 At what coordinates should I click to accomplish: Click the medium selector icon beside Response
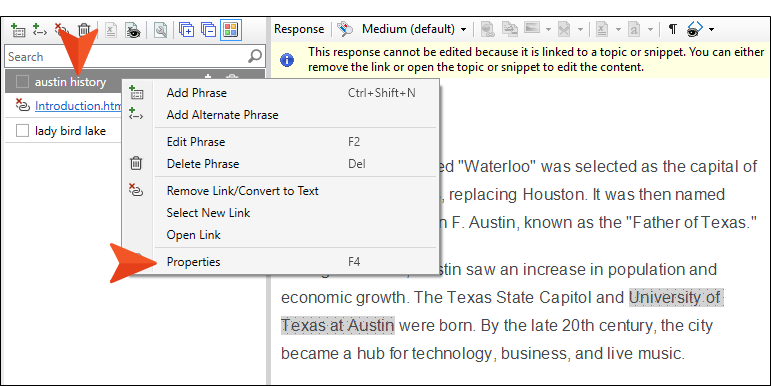345,29
